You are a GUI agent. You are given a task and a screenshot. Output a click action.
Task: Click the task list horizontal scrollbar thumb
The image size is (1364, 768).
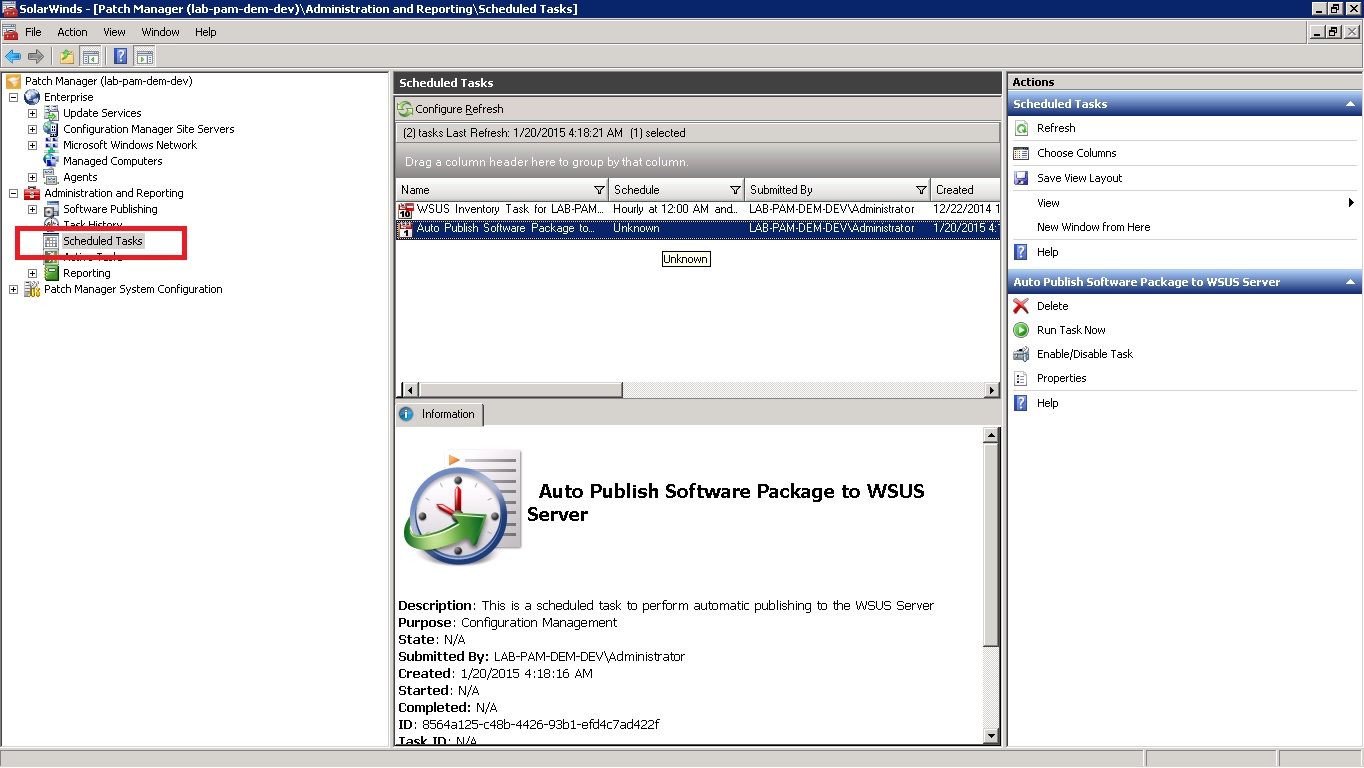[522, 390]
